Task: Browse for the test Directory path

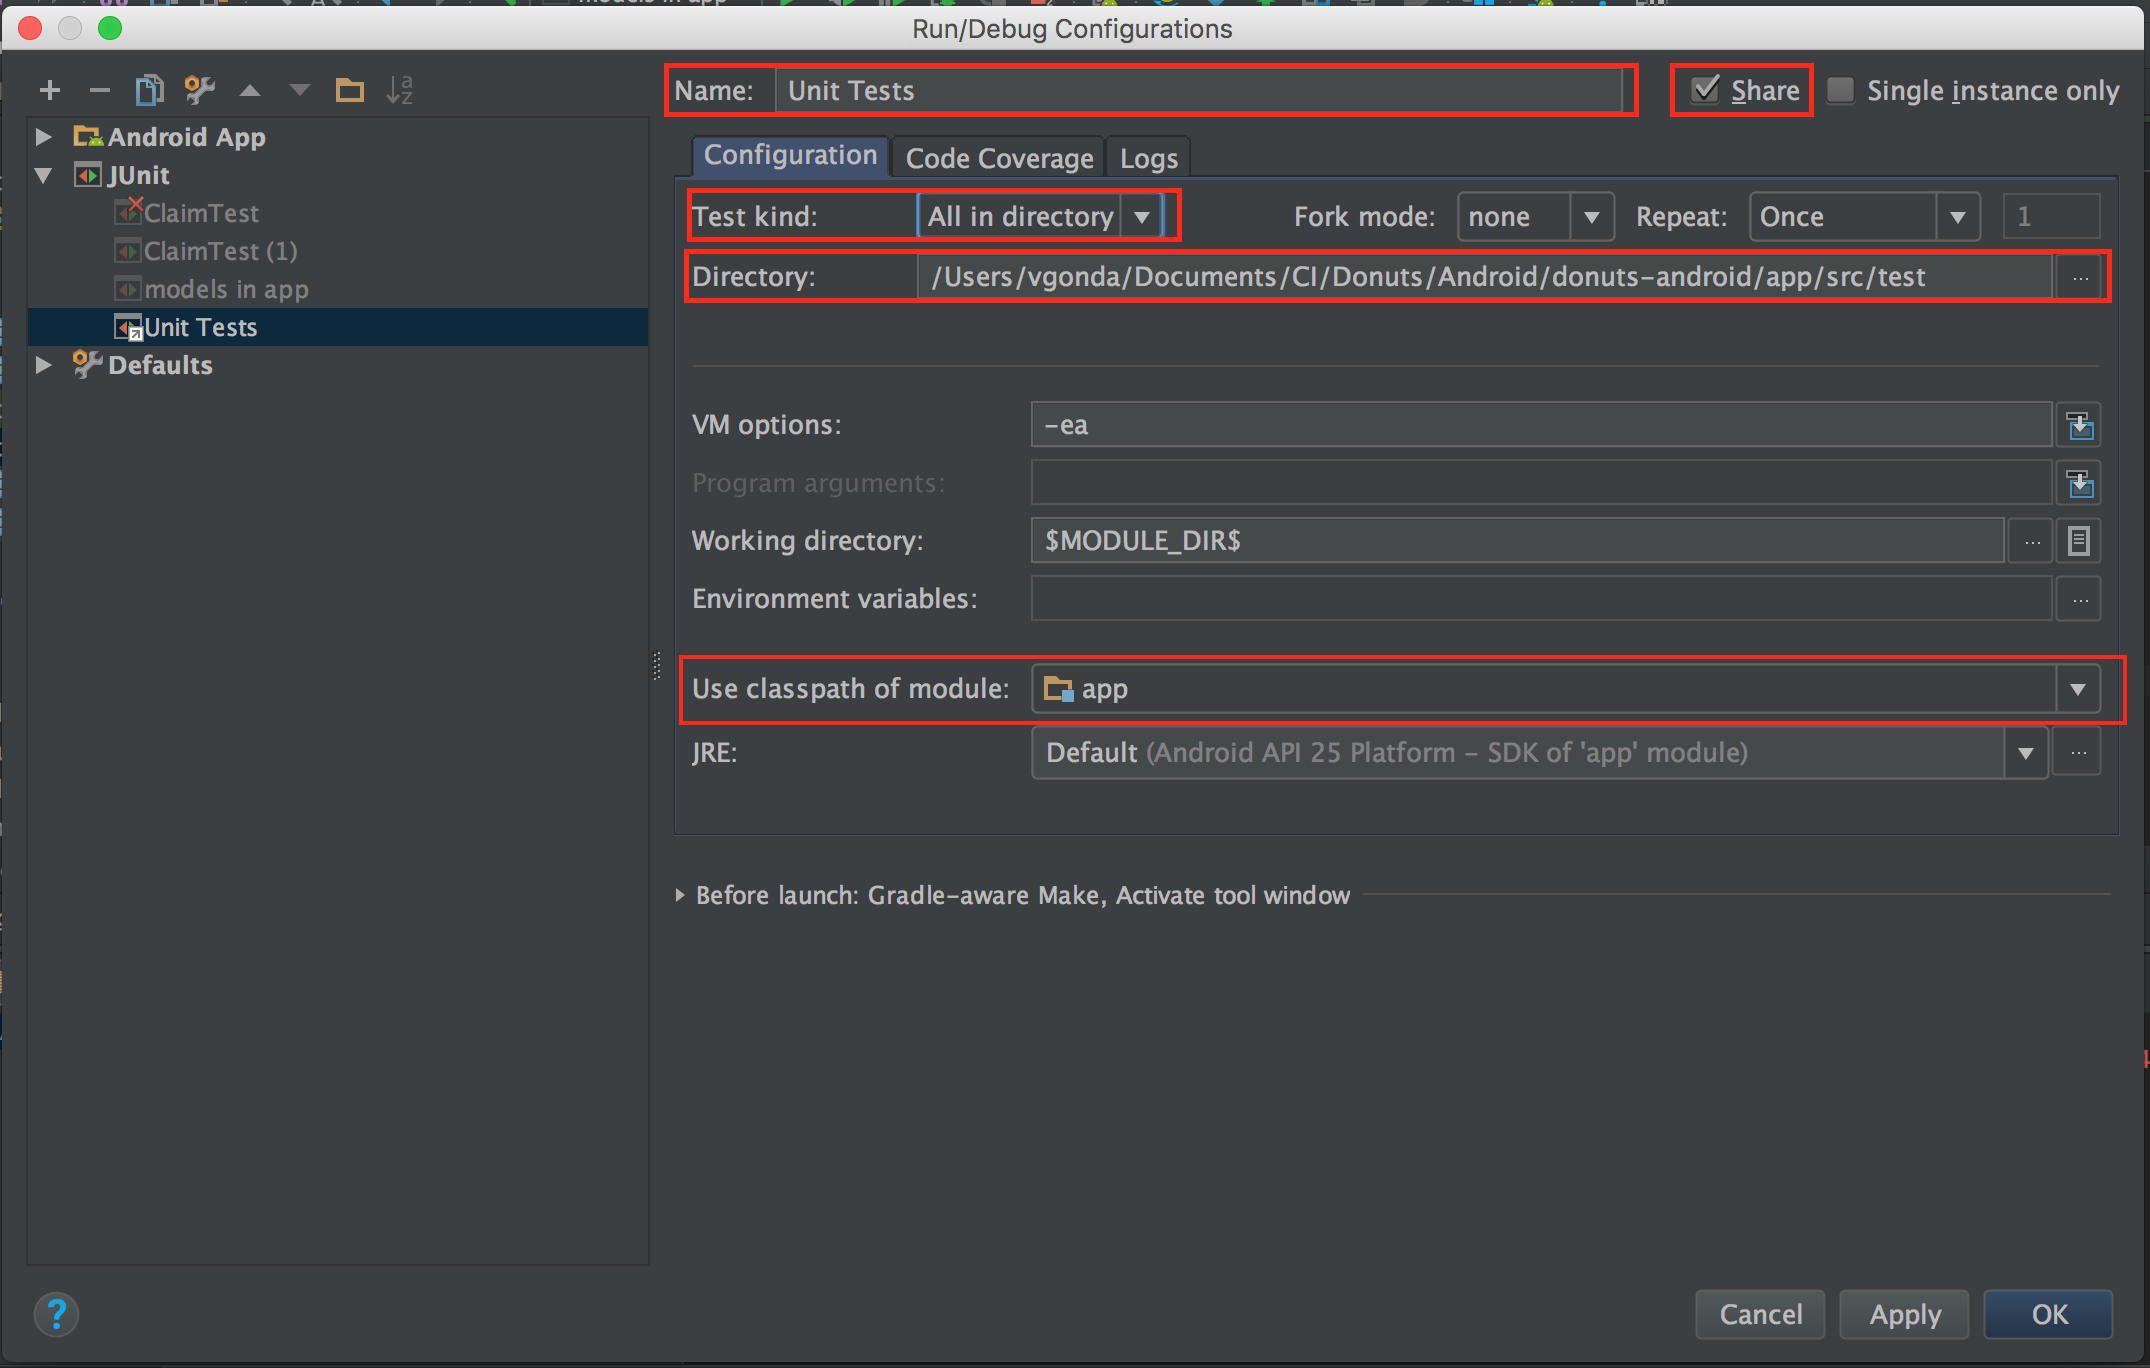Action: pos(2080,278)
